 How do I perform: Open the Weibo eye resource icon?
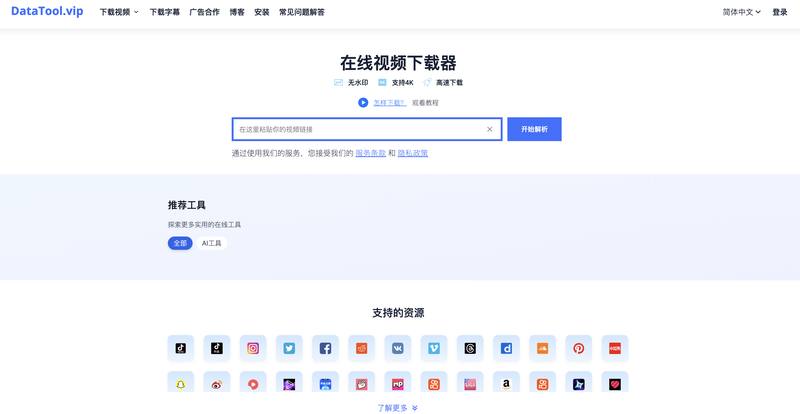217,383
